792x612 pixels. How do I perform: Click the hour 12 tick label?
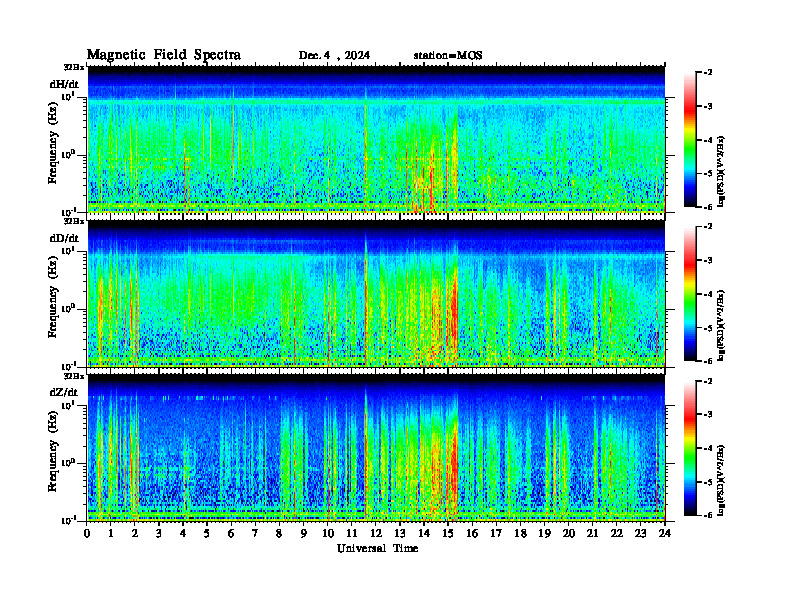[376, 534]
